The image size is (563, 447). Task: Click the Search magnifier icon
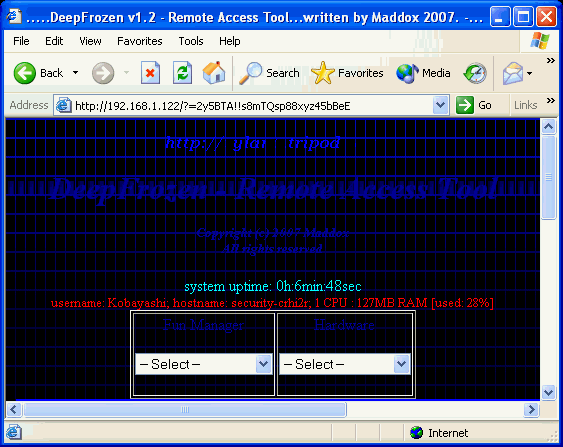250,73
